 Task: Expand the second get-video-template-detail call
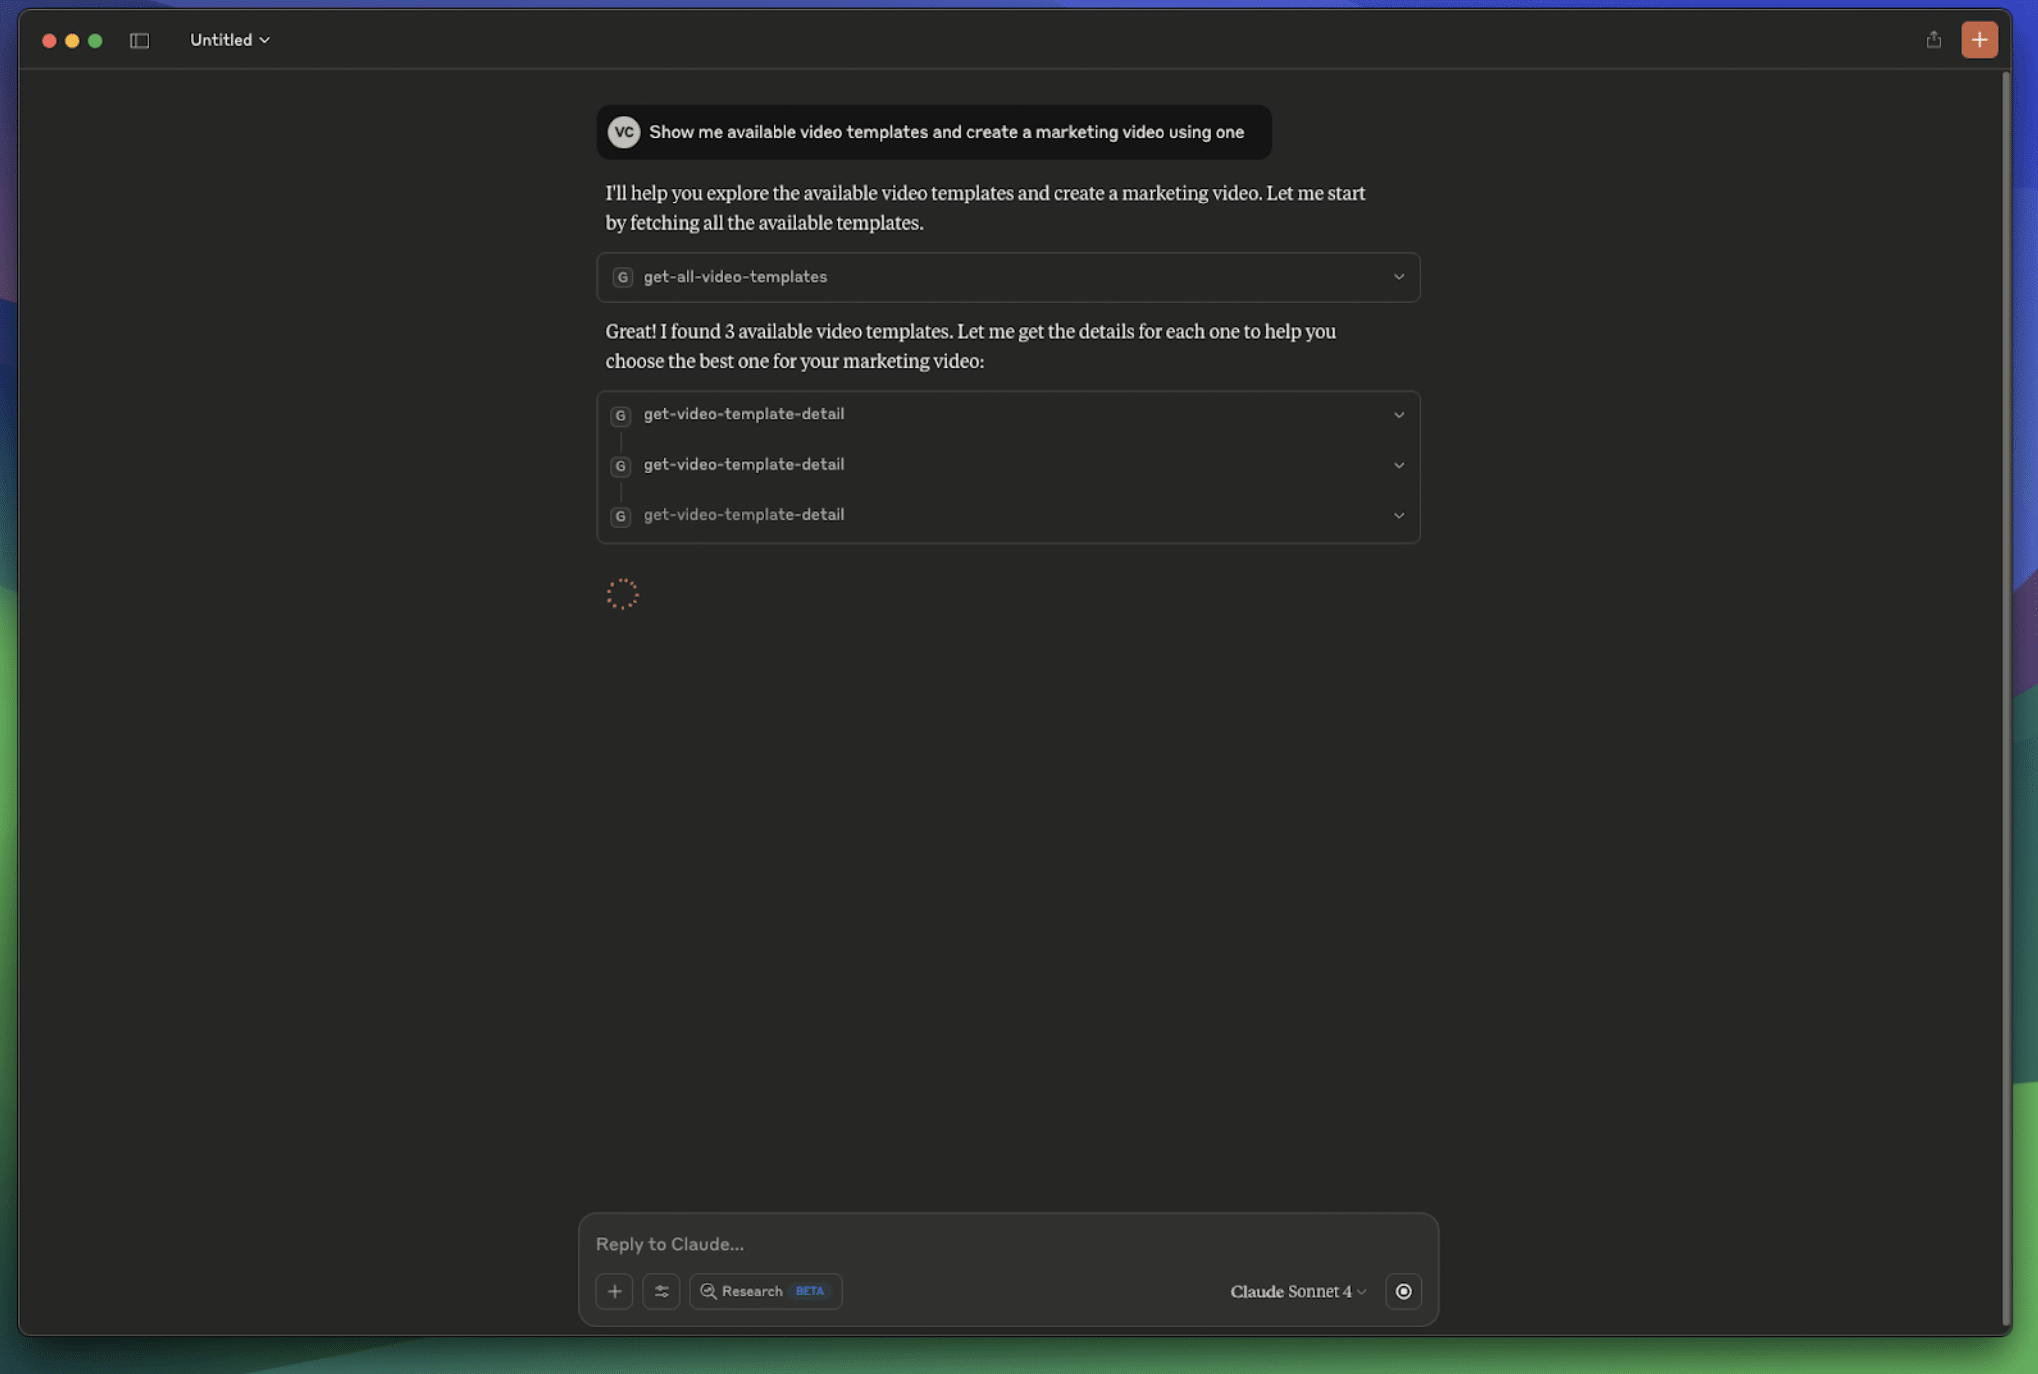(1398, 465)
